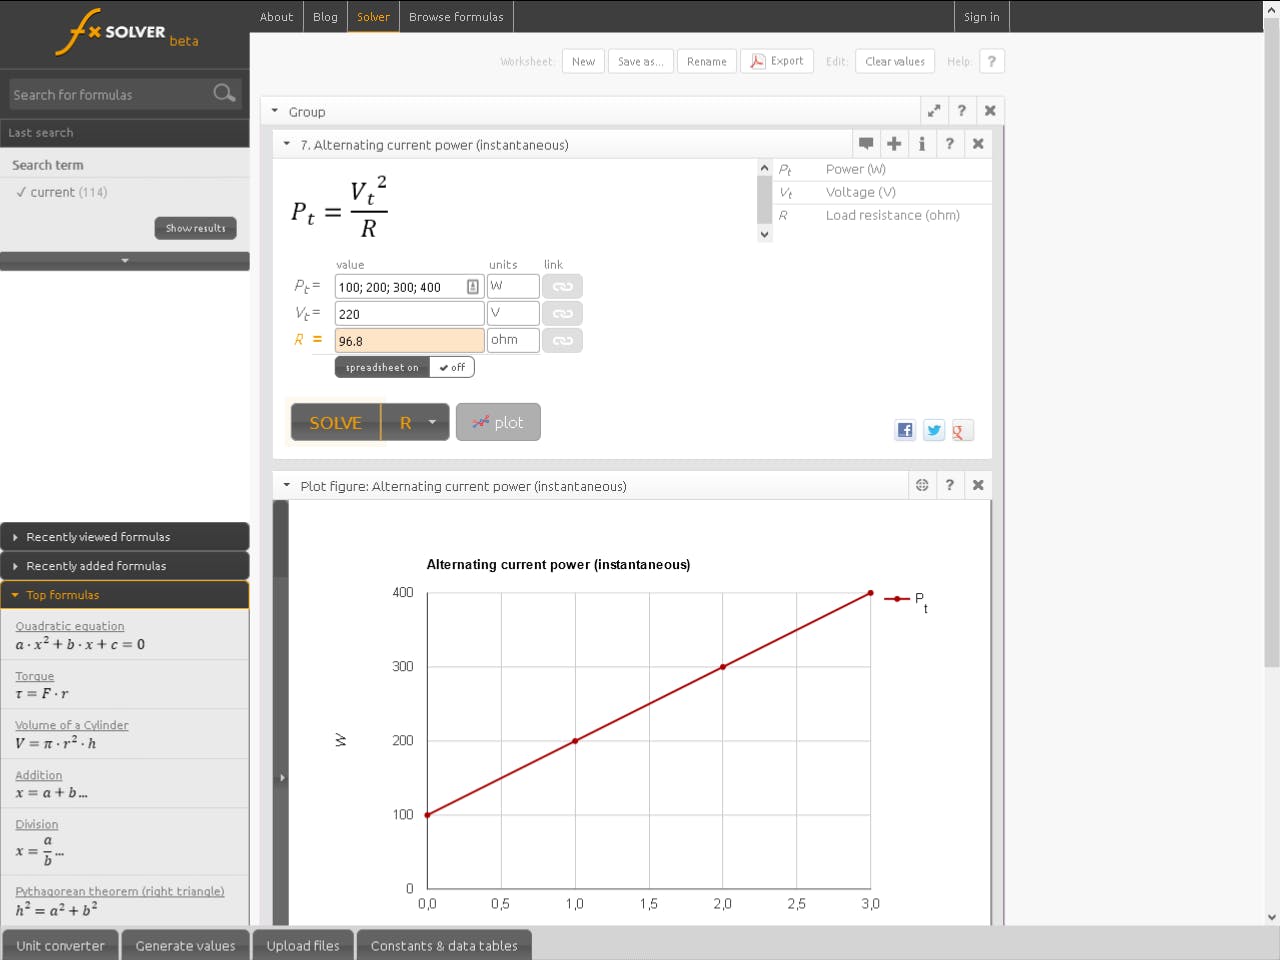The width and height of the screenshot is (1280, 960).
Task: Open Volume of a Cylinder link
Action: 72,725
